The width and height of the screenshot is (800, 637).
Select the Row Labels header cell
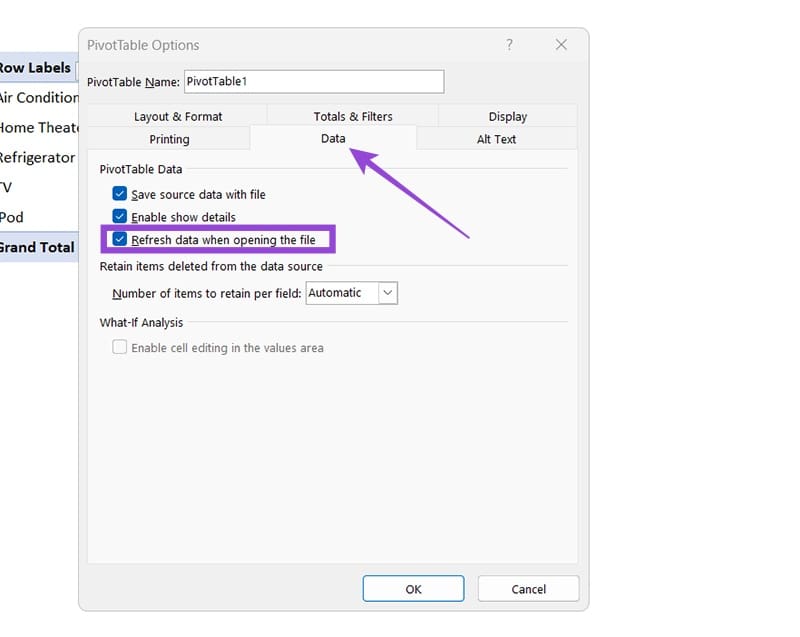(36, 68)
